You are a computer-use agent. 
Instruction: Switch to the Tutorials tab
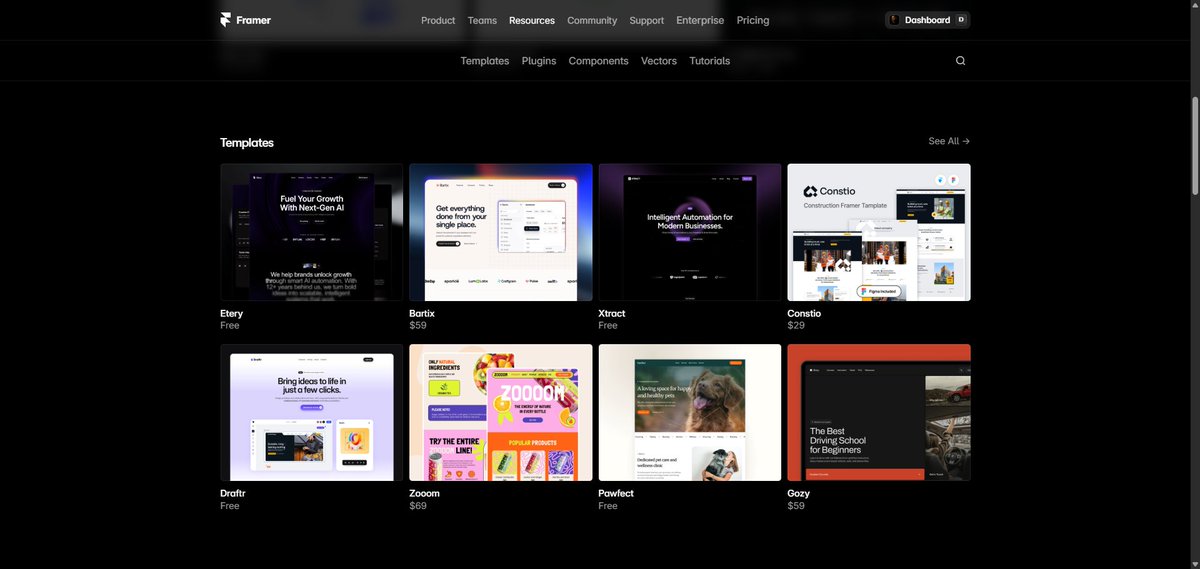[710, 61]
